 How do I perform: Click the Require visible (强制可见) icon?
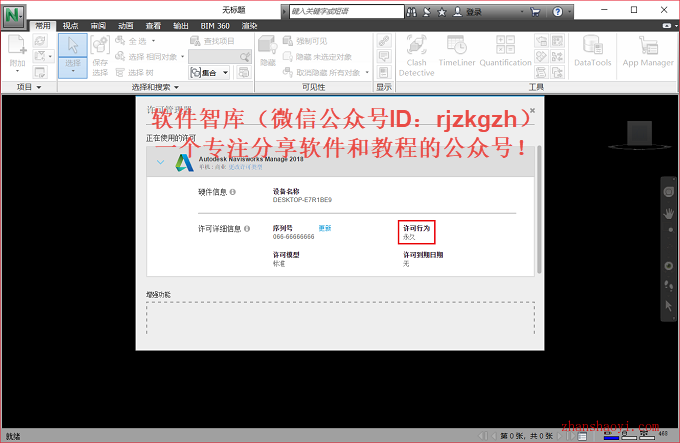(x=288, y=41)
